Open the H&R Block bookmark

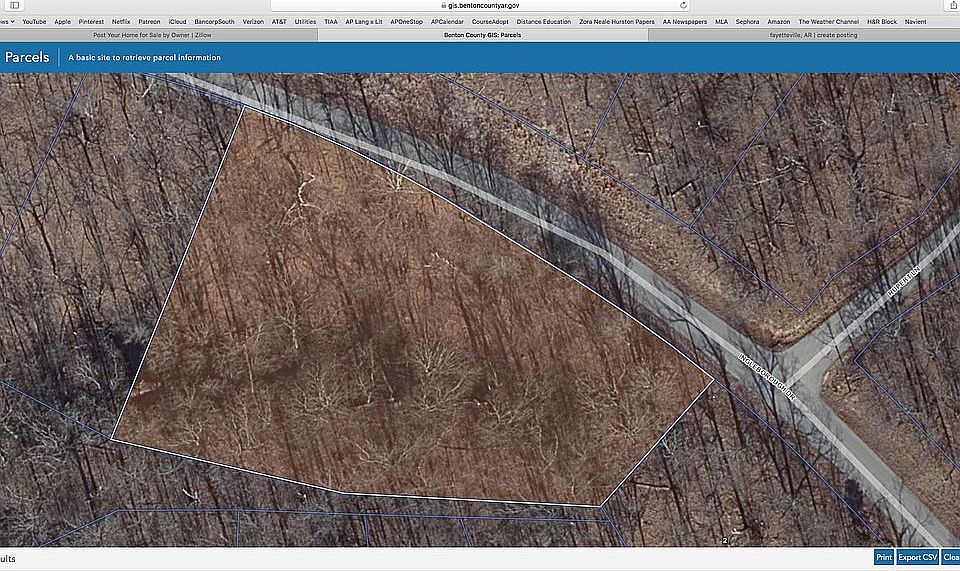click(x=882, y=21)
